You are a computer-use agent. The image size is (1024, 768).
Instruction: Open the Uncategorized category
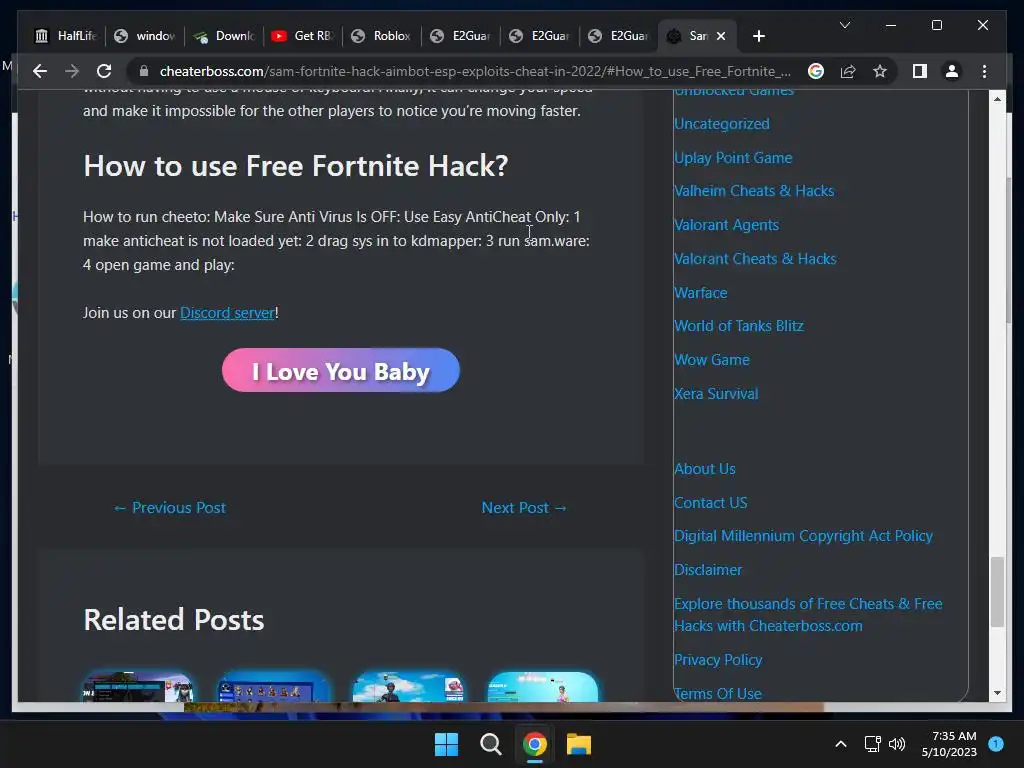point(722,123)
